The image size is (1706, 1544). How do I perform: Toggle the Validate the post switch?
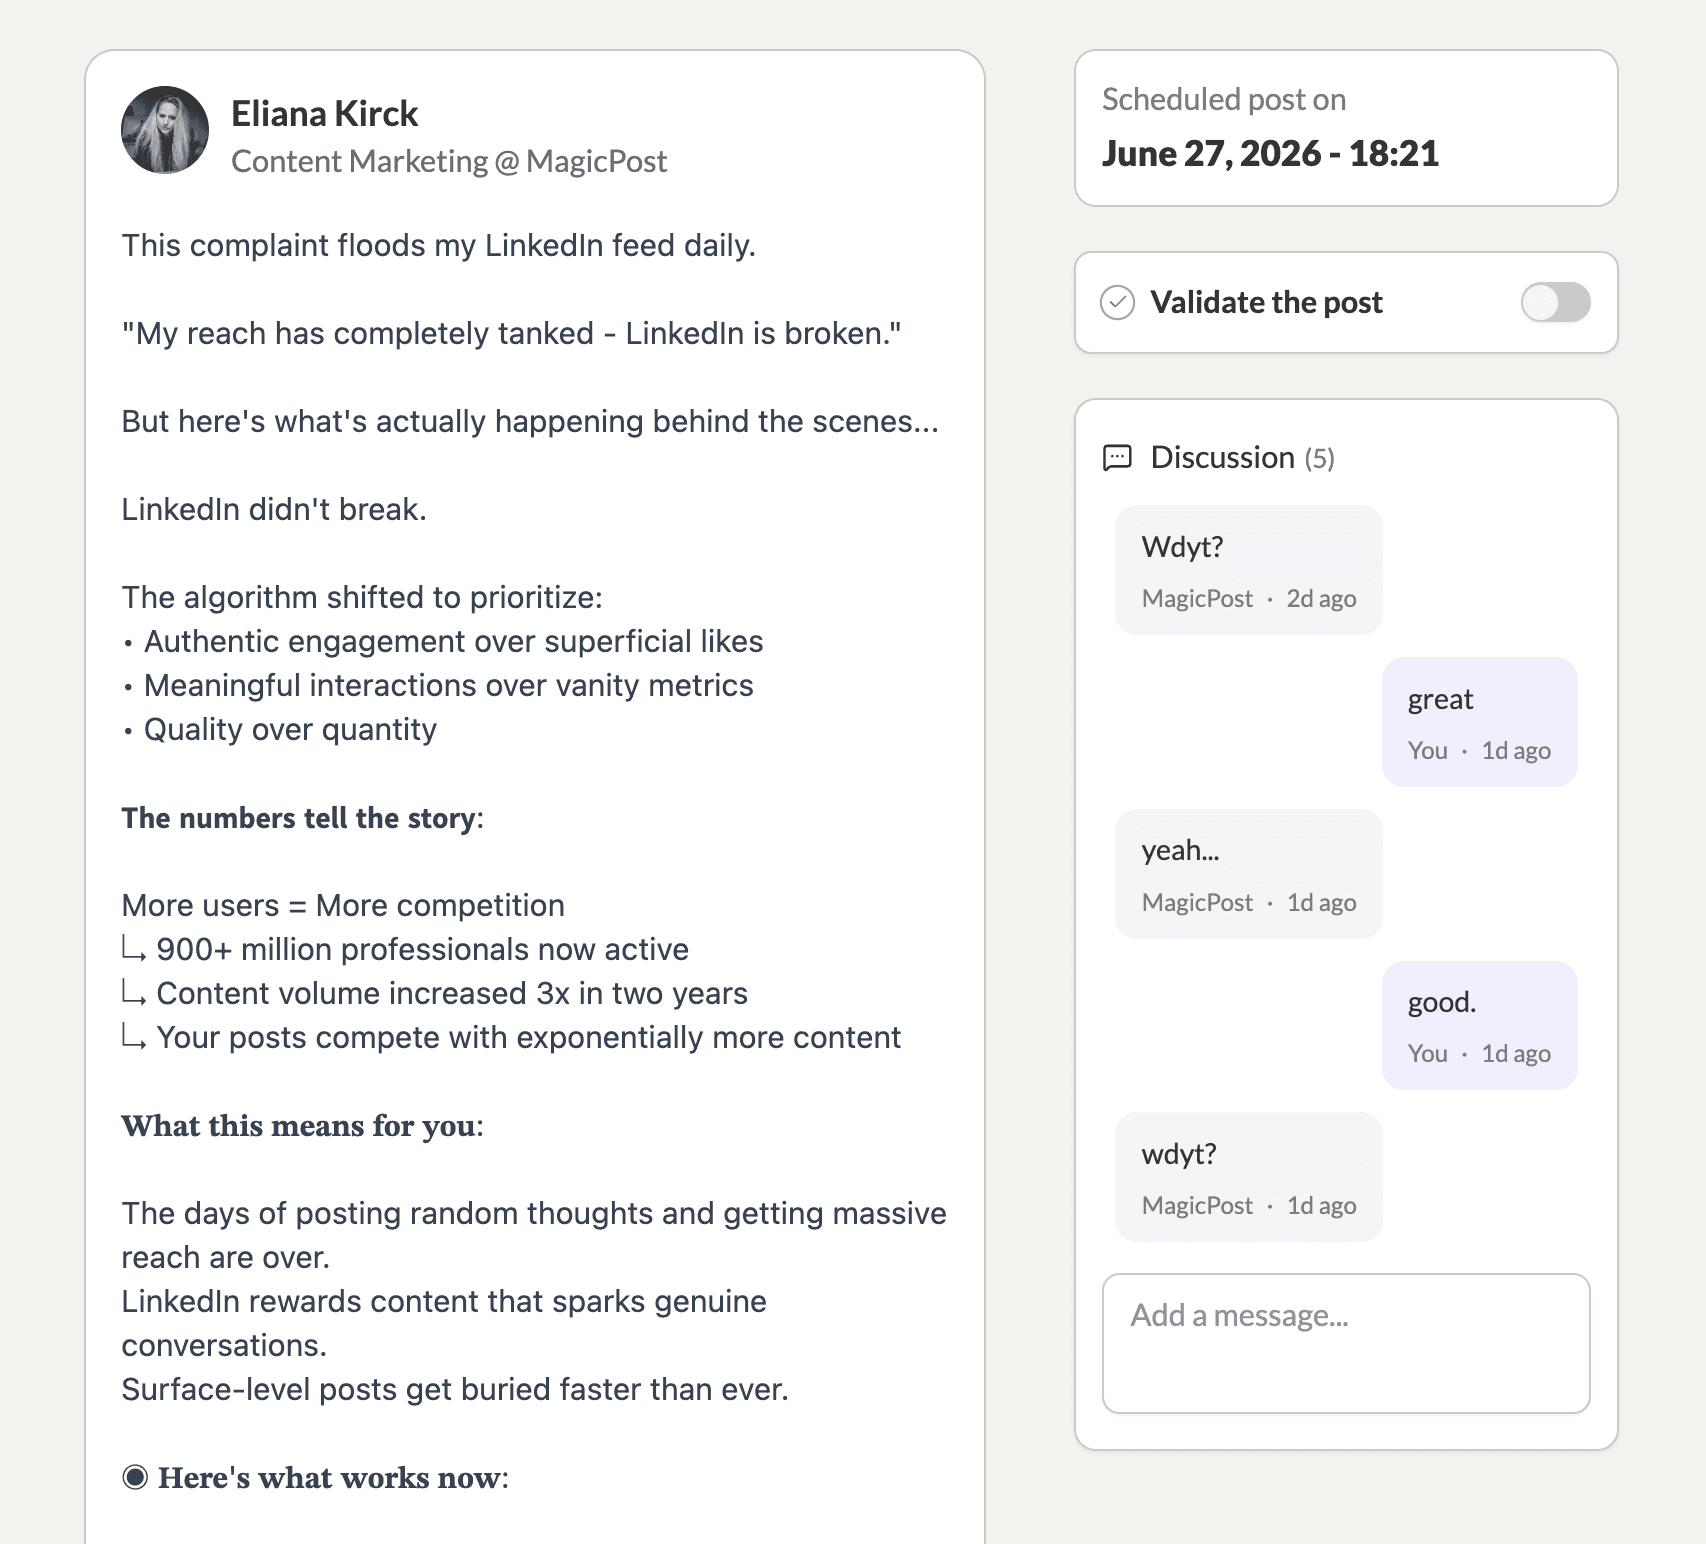pyautogui.click(x=1555, y=302)
